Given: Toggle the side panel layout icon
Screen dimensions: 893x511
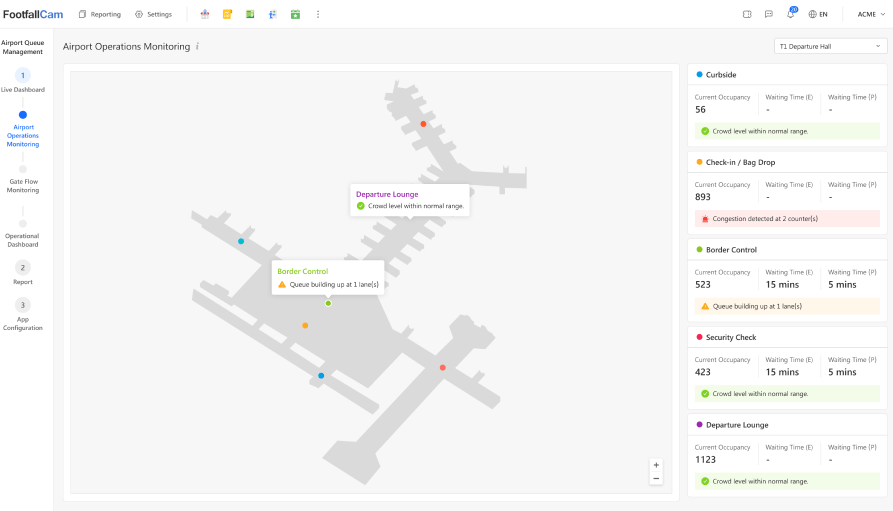Looking at the screenshot, I should point(746,14).
